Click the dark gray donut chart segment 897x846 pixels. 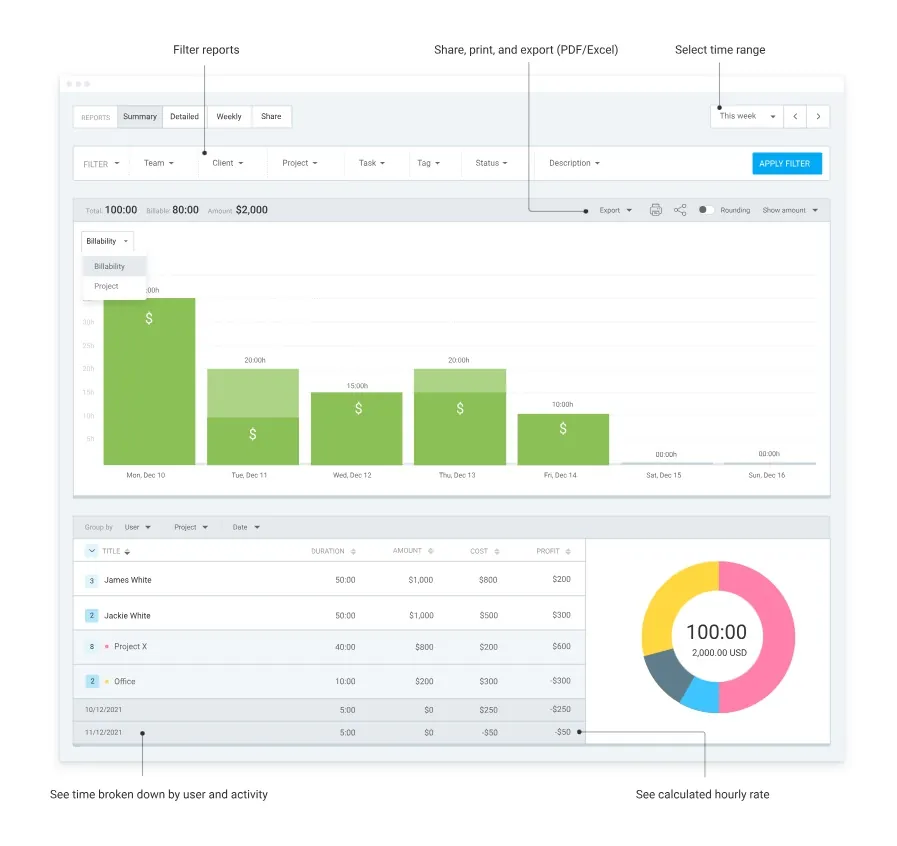tap(666, 674)
